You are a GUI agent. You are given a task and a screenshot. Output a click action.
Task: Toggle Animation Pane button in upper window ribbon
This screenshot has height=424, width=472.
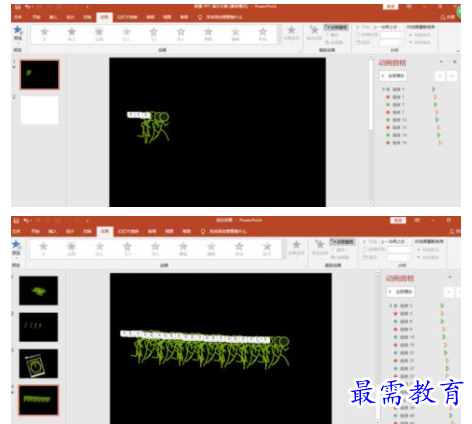coord(336,27)
